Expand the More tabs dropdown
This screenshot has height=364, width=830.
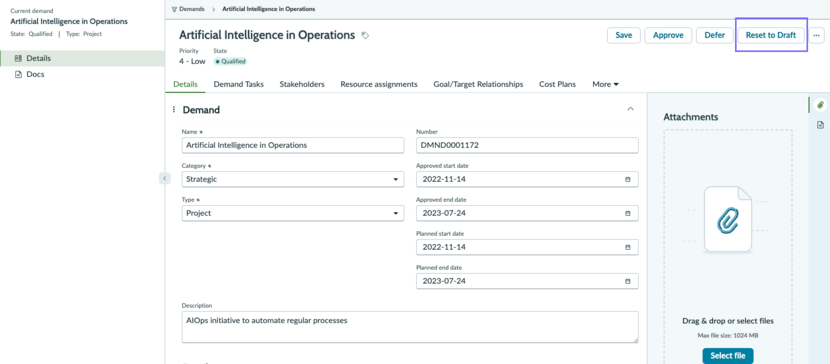click(606, 84)
